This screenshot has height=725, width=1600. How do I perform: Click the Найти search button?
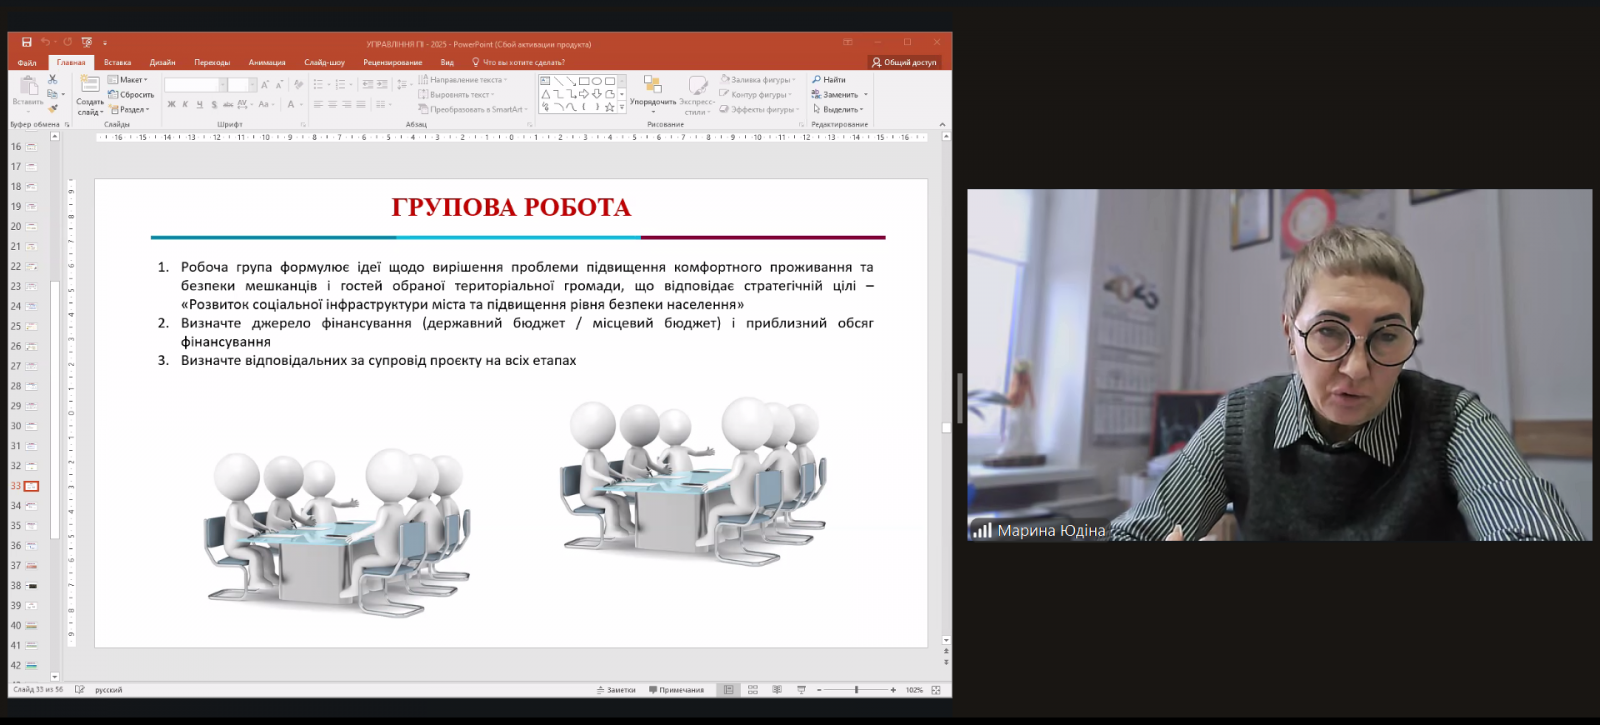pos(829,80)
